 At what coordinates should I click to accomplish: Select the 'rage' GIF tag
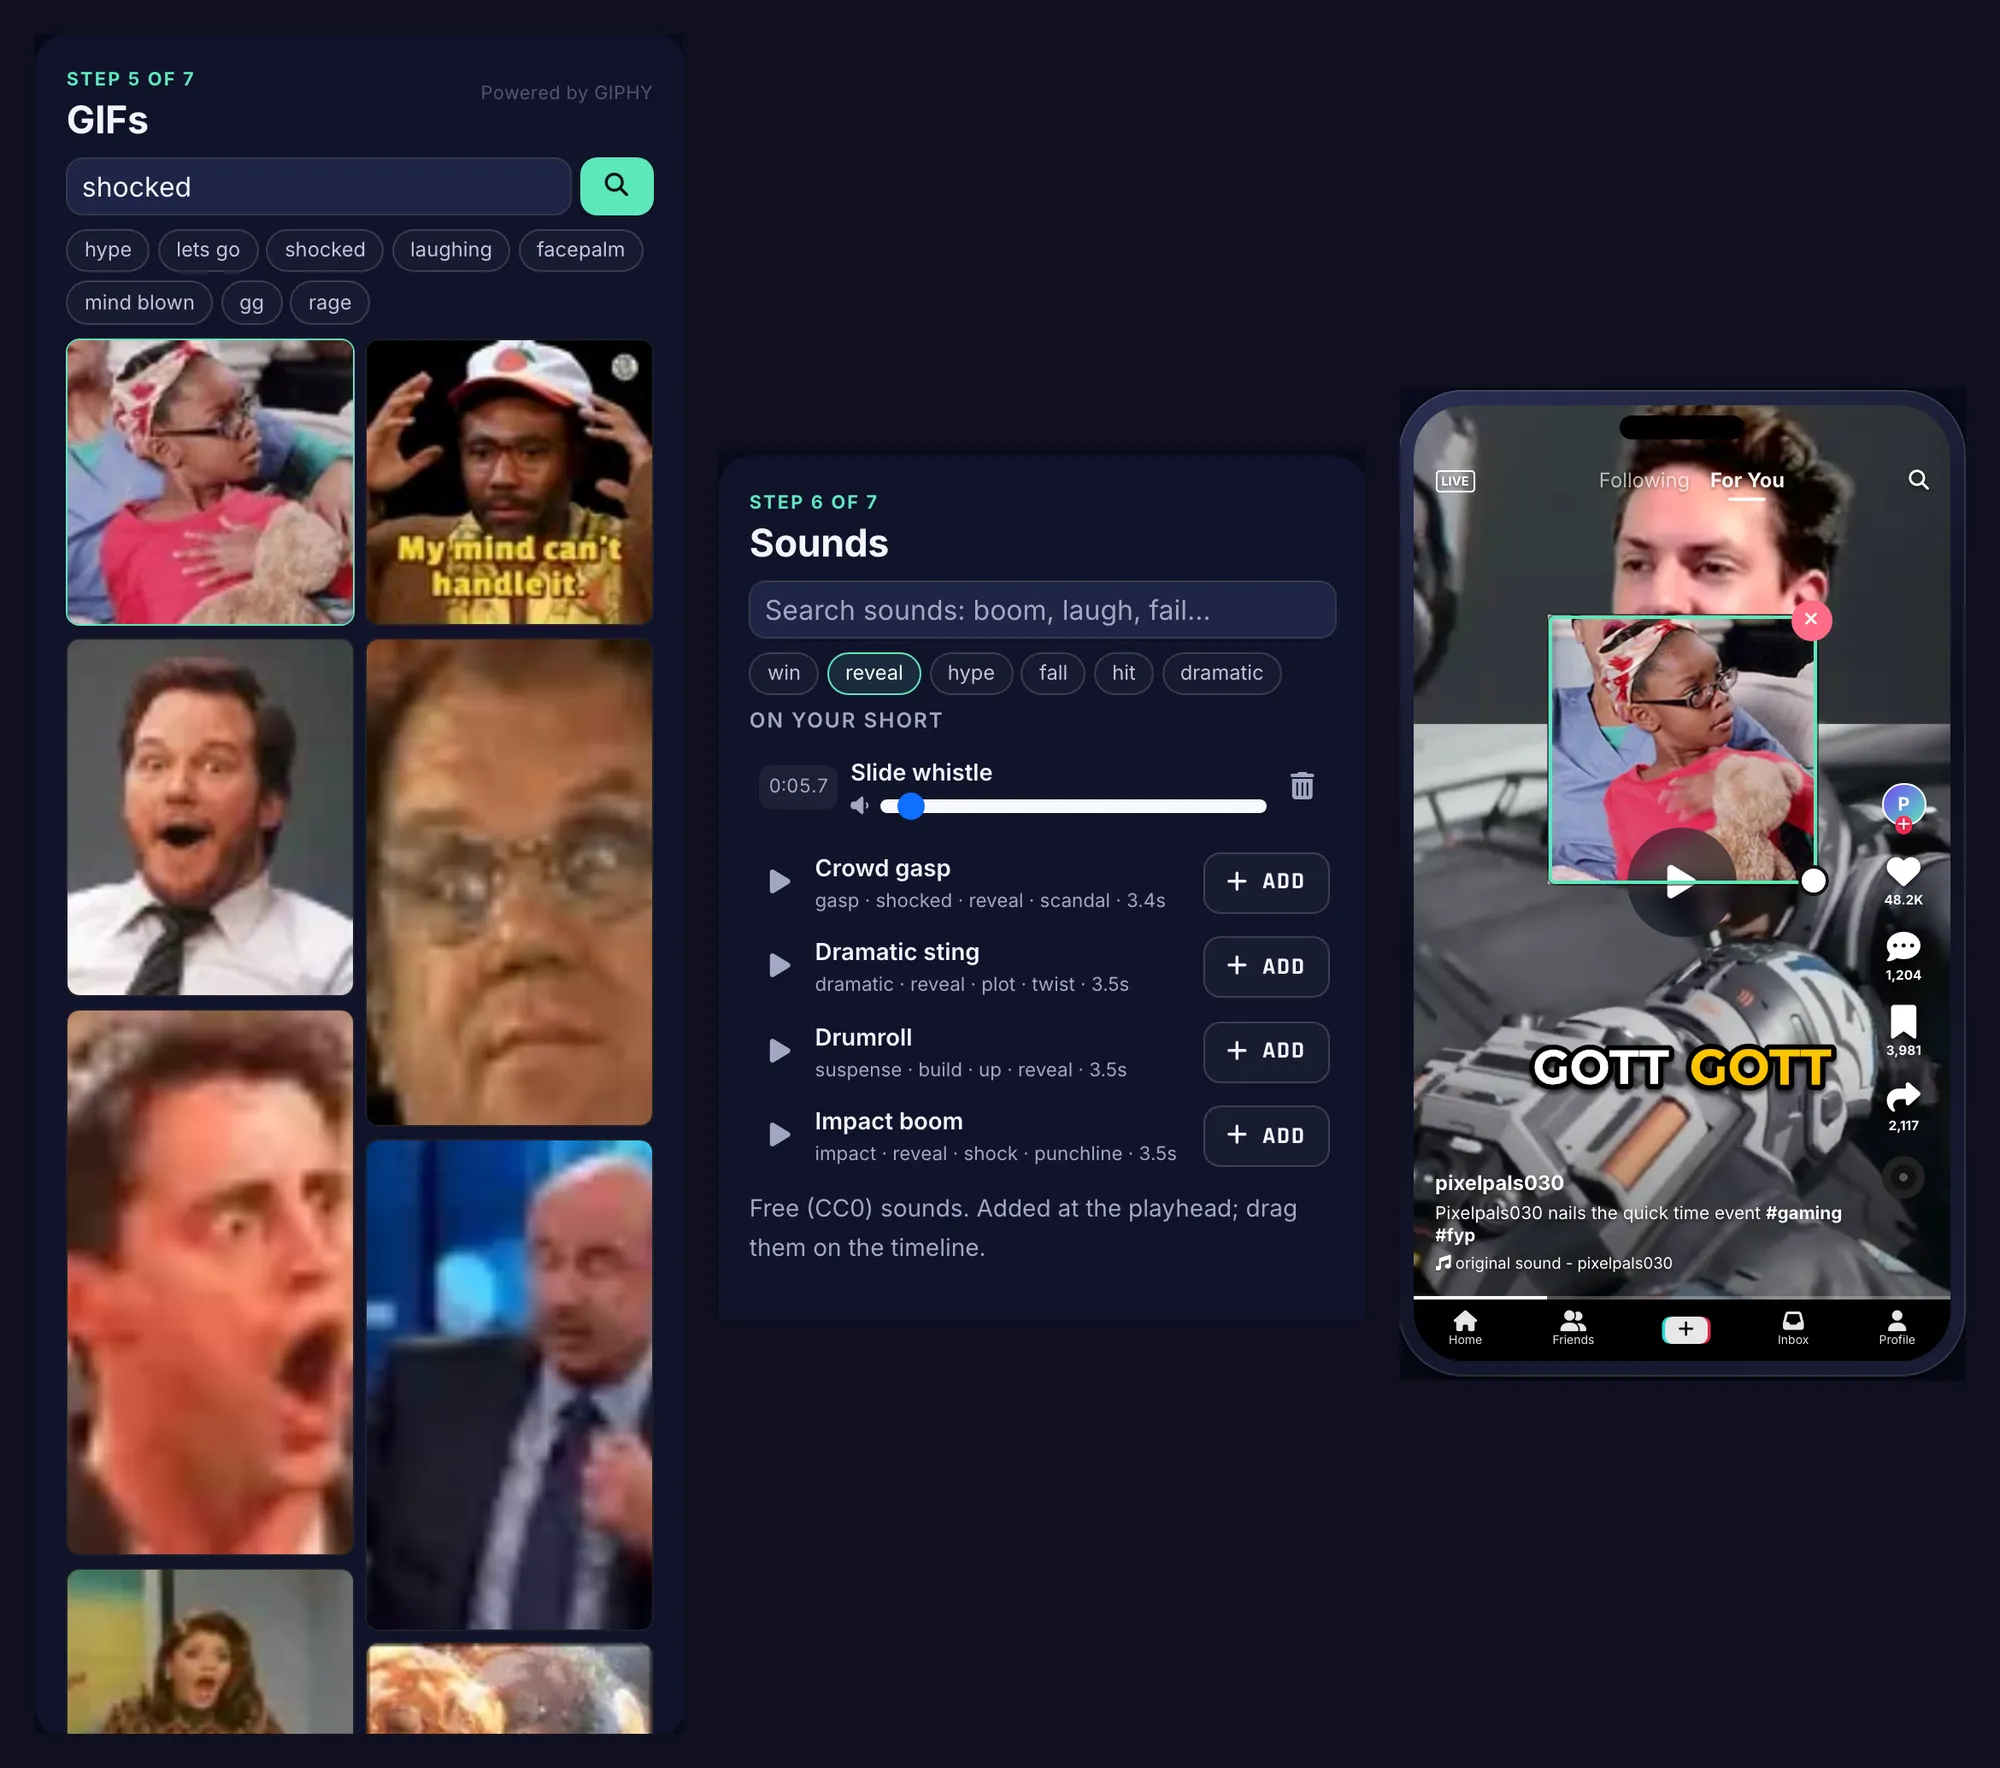(329, 303)
